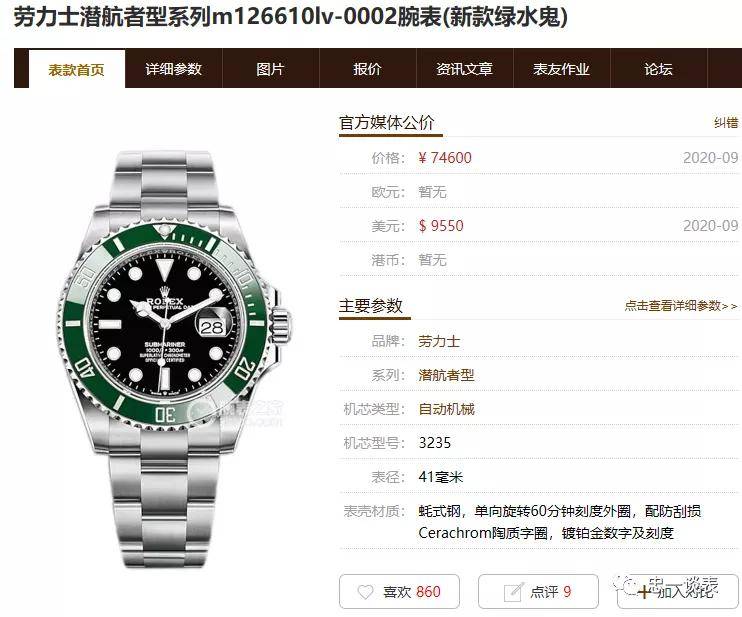Open the 图片 tab
The height and width of the screenshot is (617, 742).
(x=271, y=69)
